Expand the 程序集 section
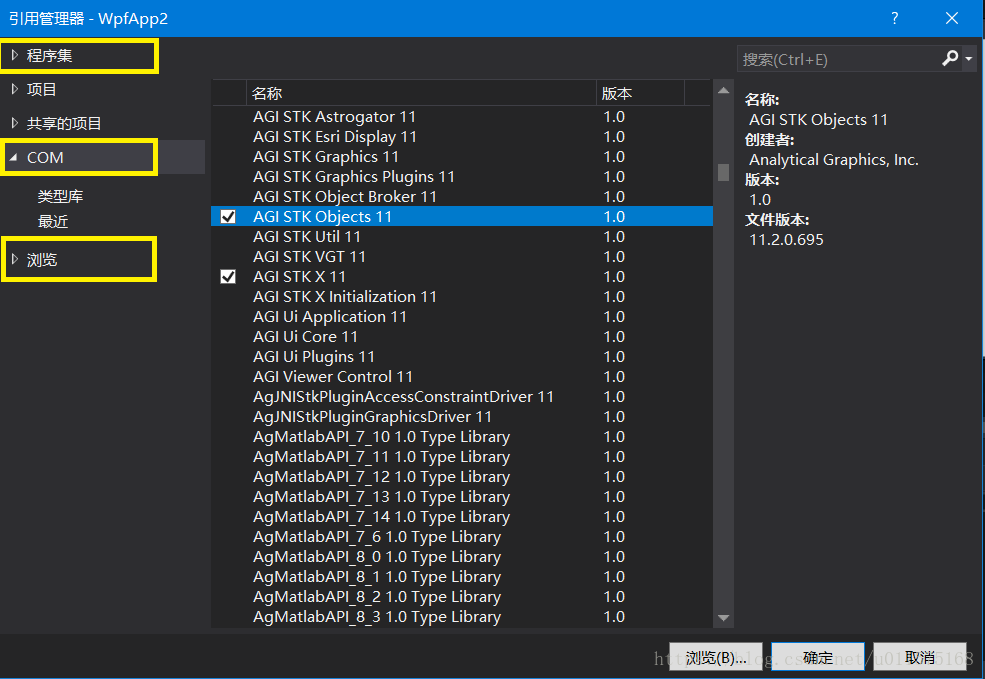This screenshot has width=985, height=679. (x=15, y=55)
